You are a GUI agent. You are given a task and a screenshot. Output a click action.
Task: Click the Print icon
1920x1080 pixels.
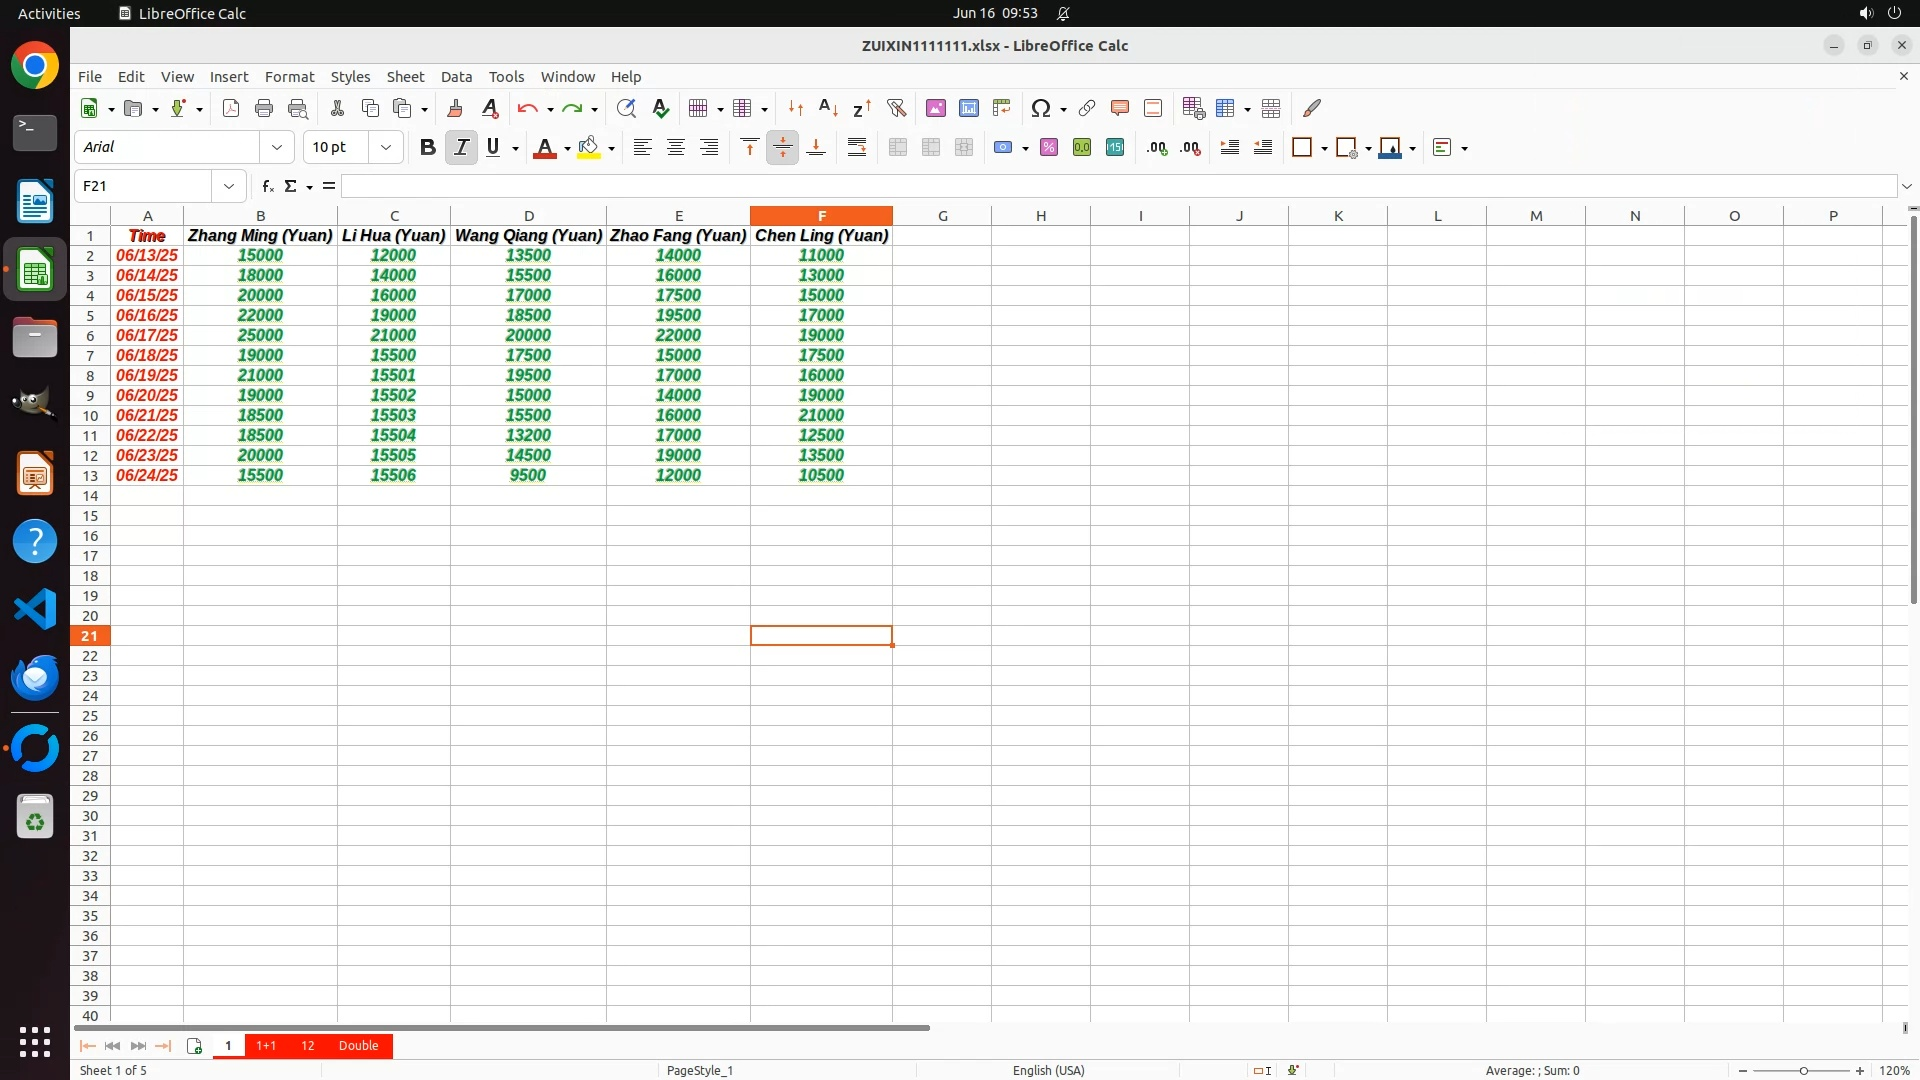click(264, 108)
